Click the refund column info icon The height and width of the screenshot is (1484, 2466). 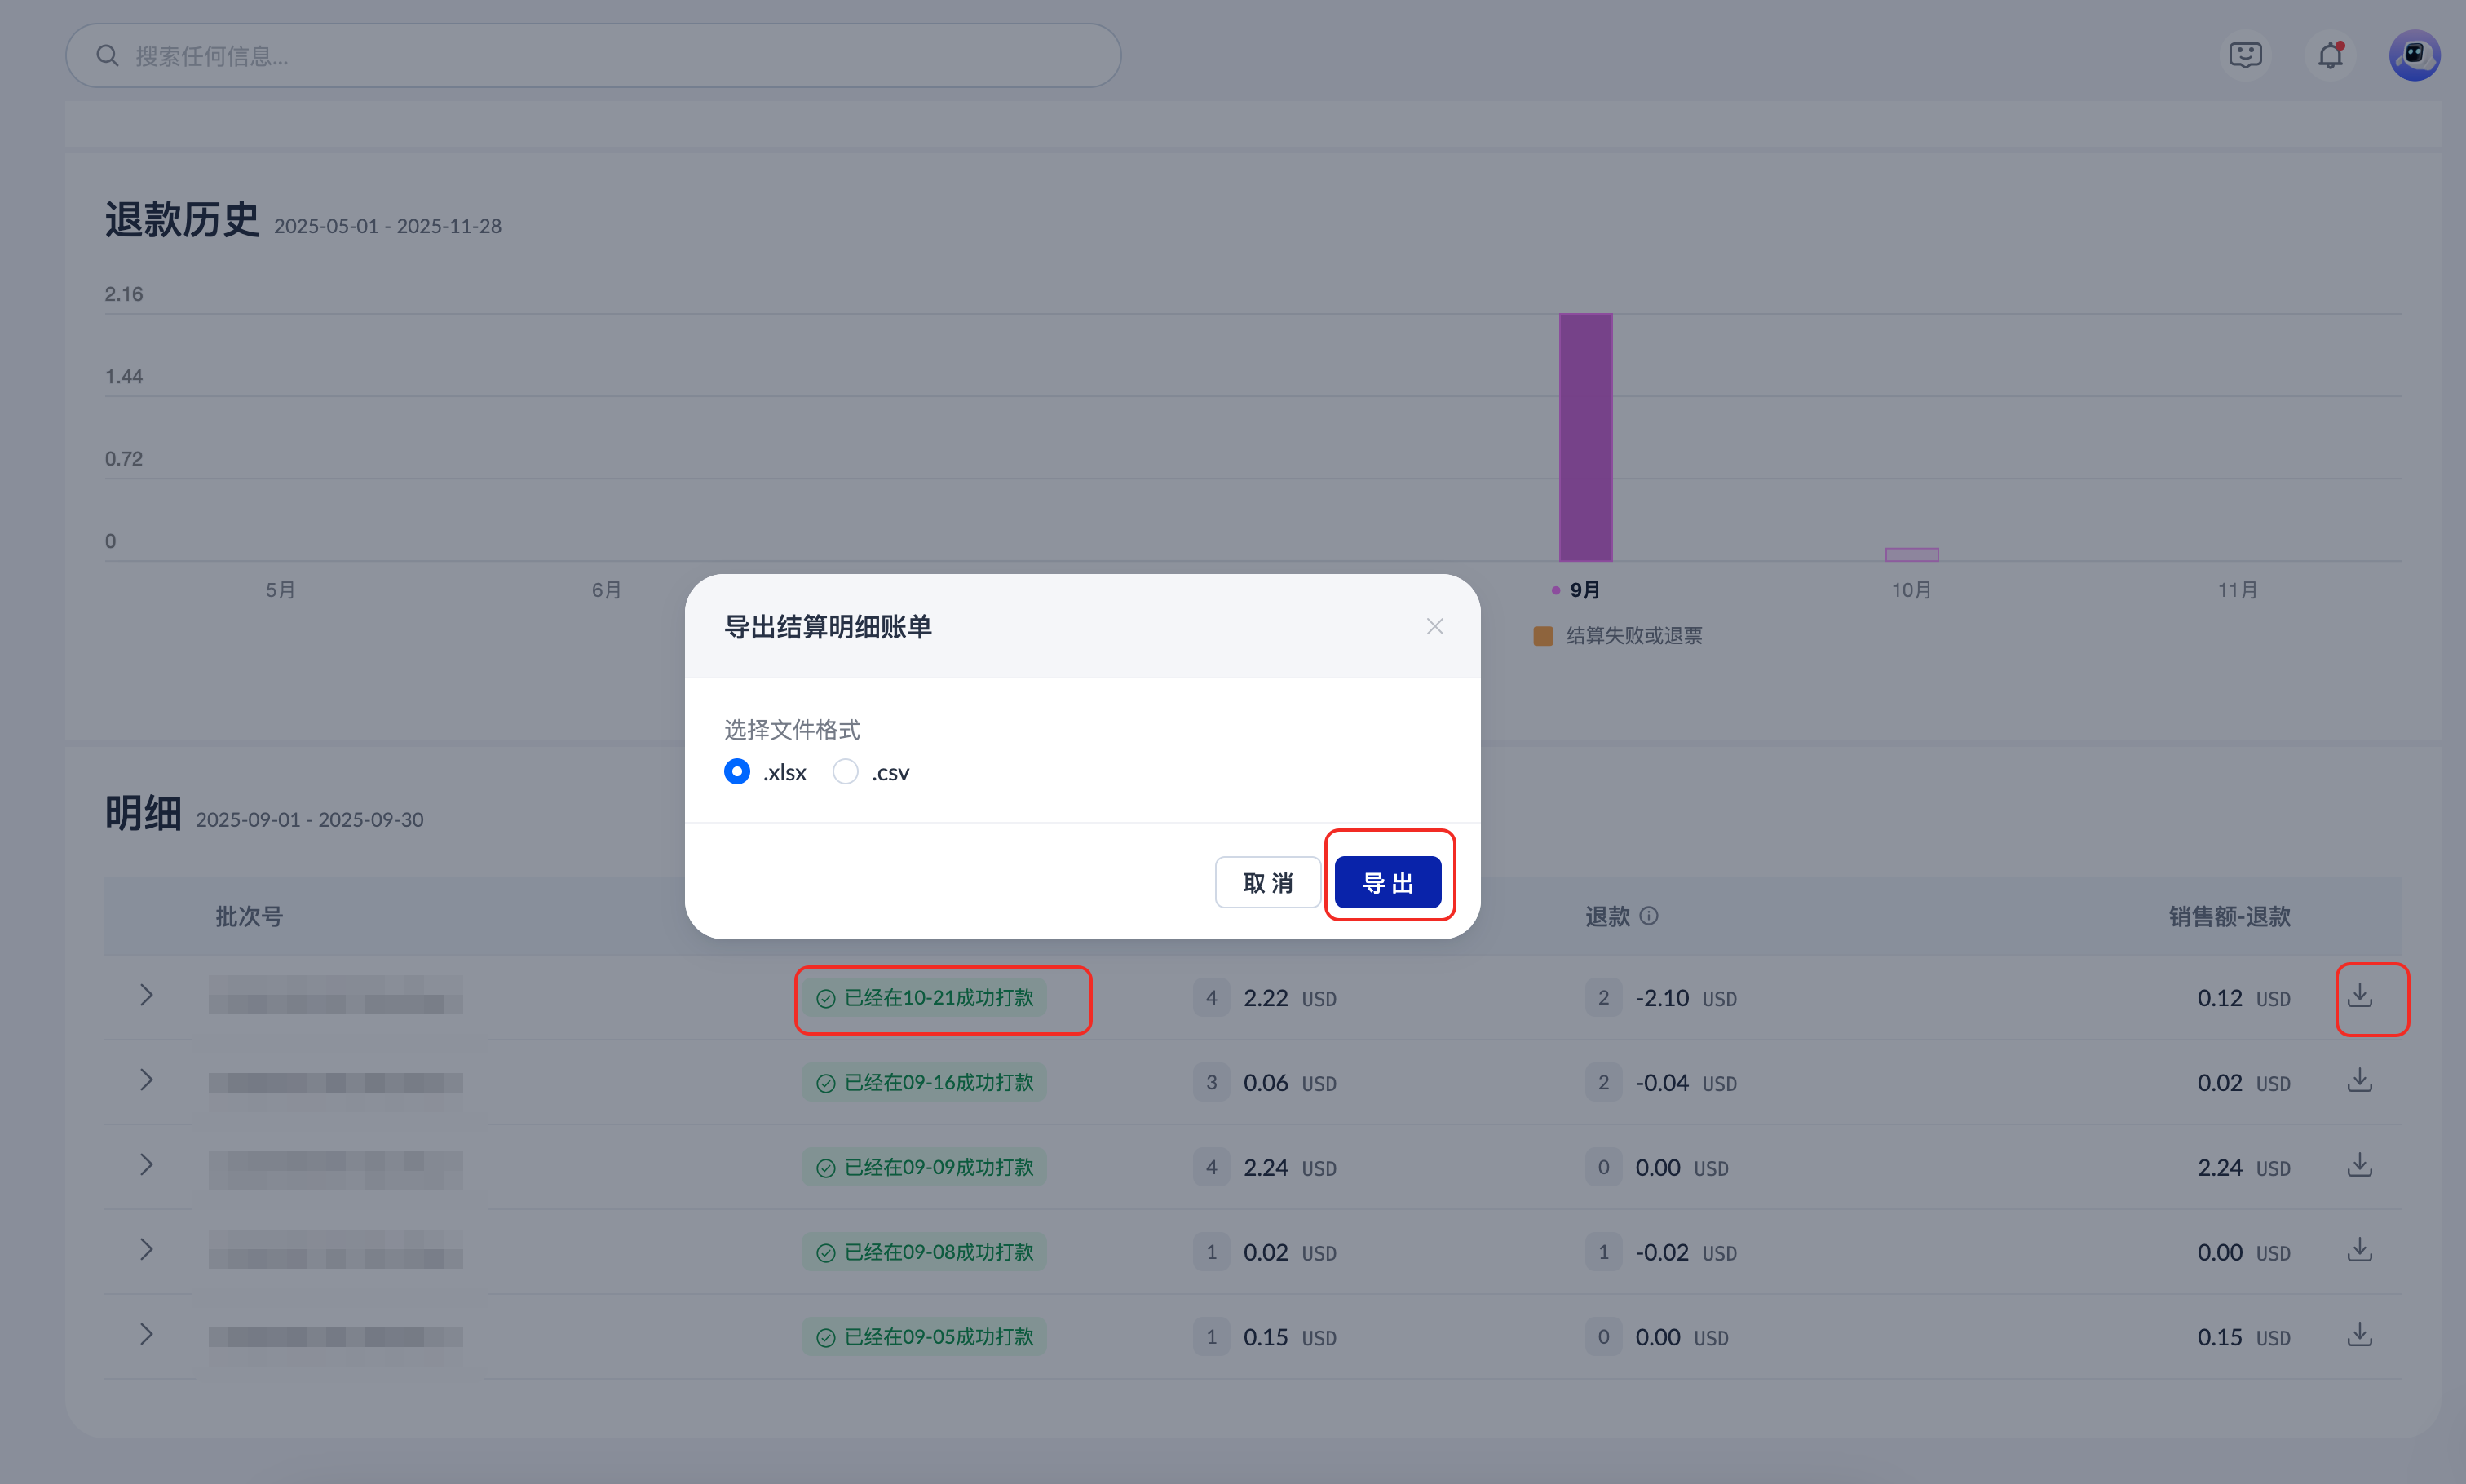click(x=1649, y=916)
